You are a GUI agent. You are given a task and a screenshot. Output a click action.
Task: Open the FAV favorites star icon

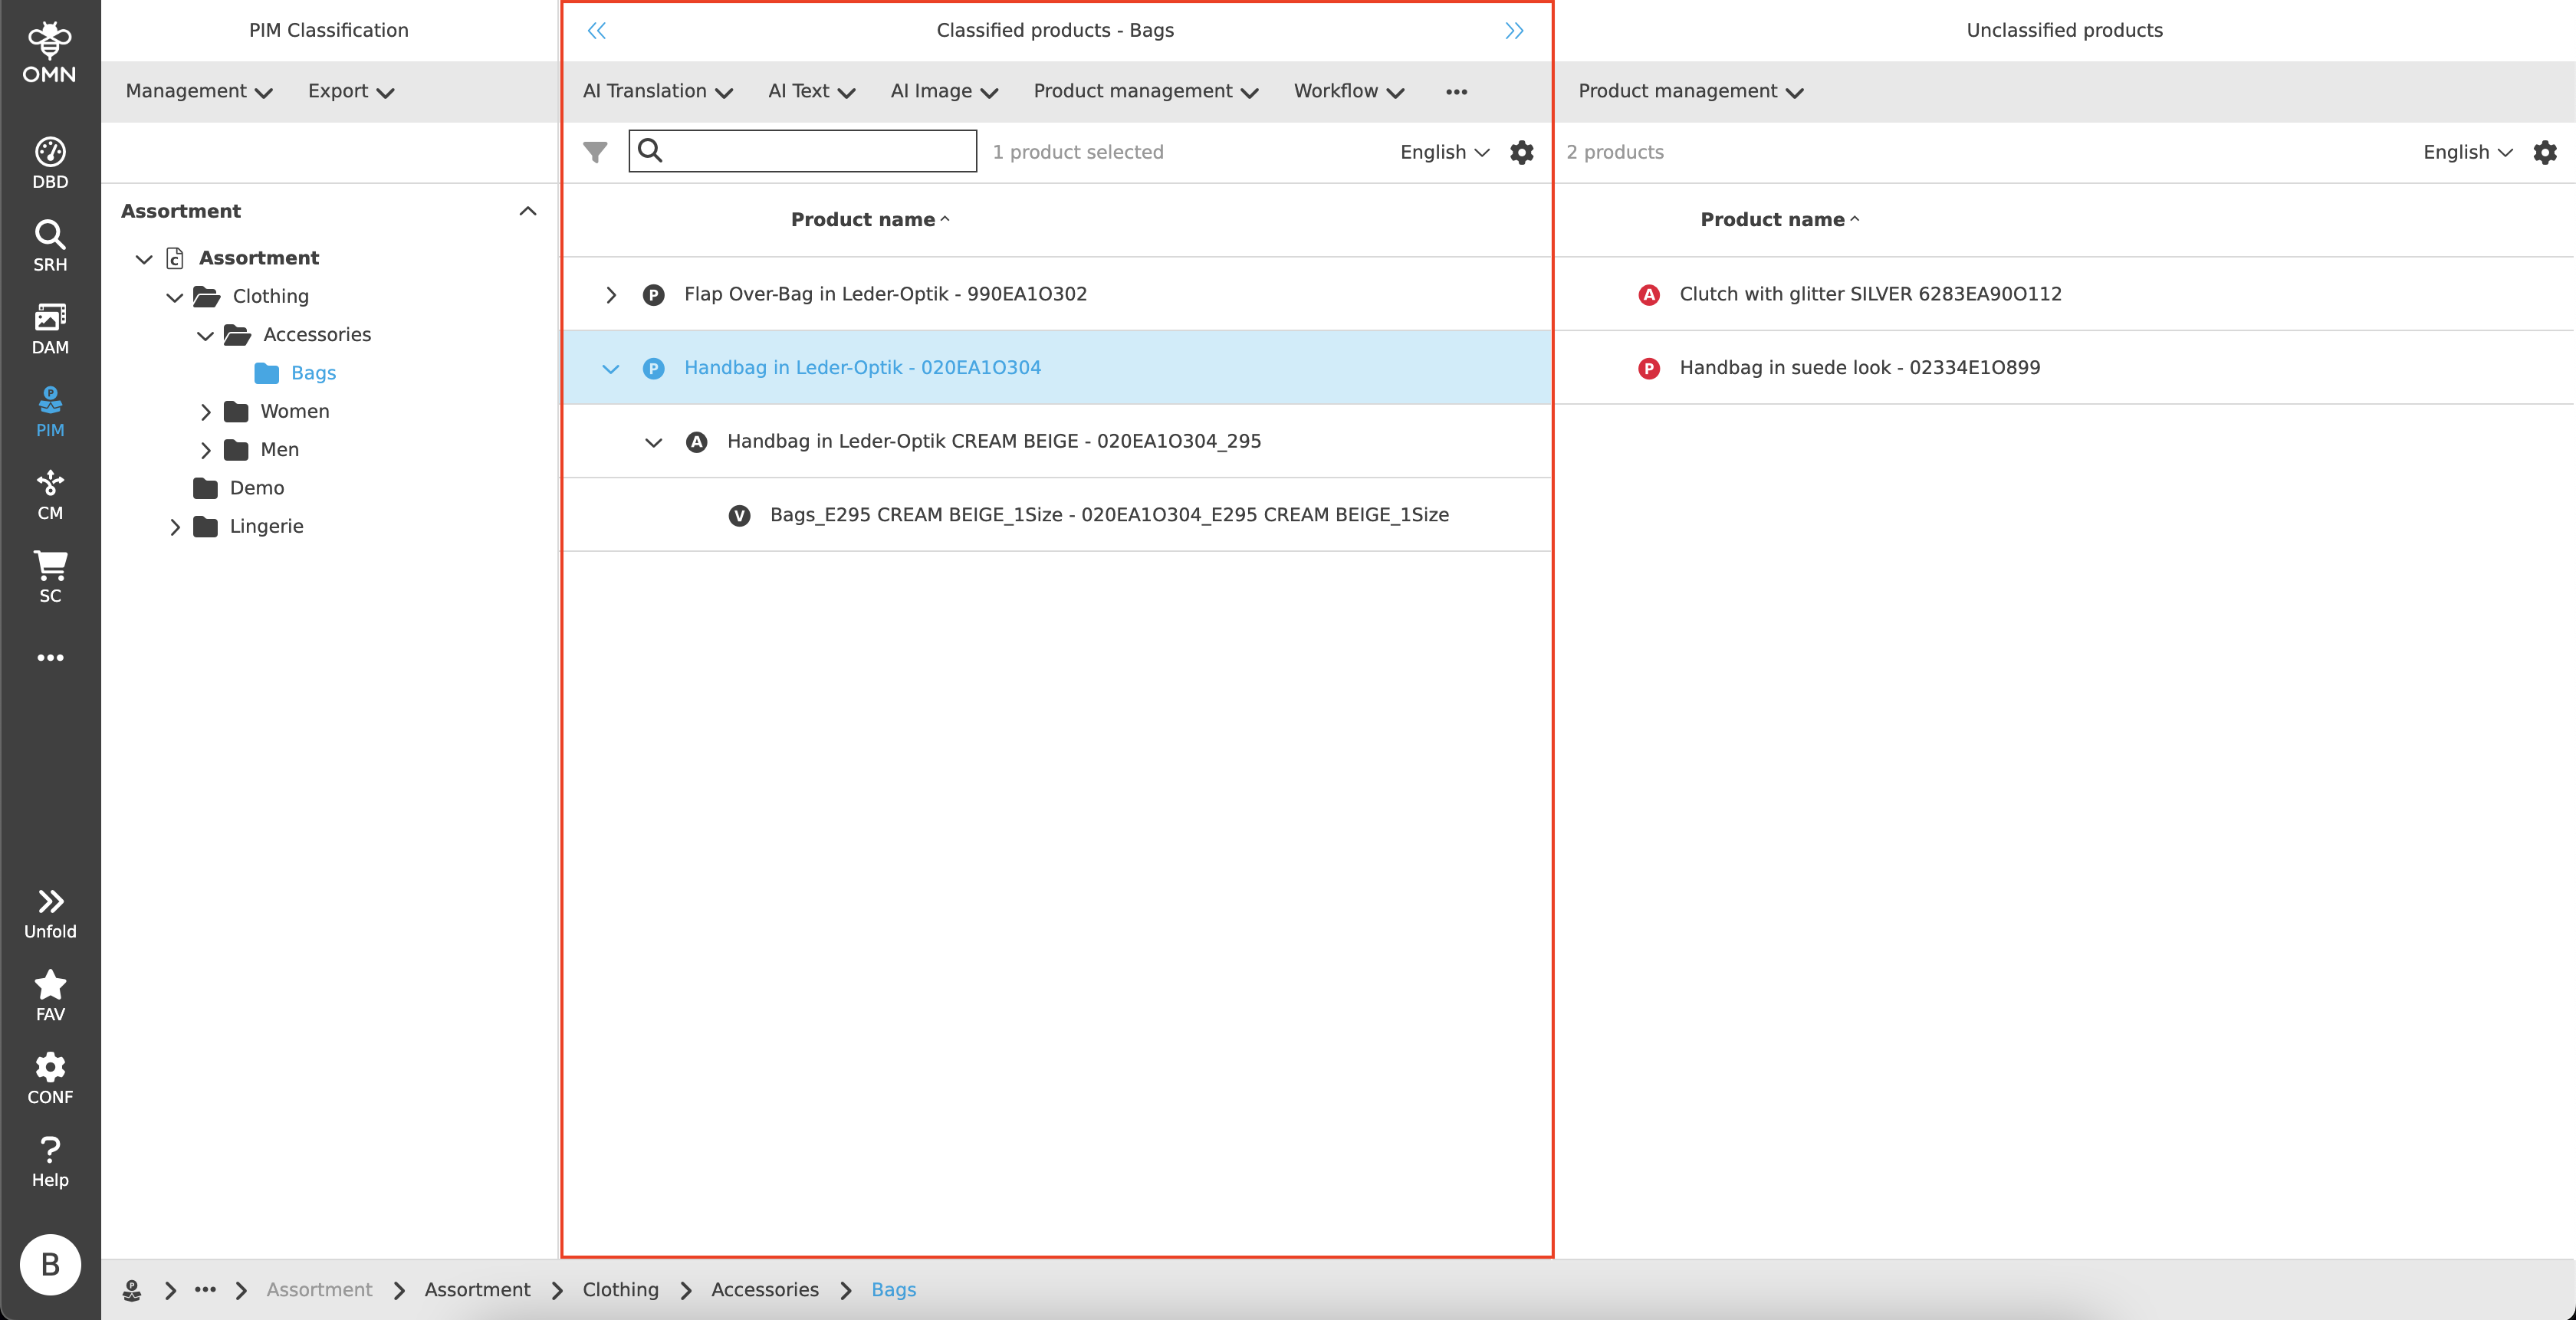[x=50, y=995]
